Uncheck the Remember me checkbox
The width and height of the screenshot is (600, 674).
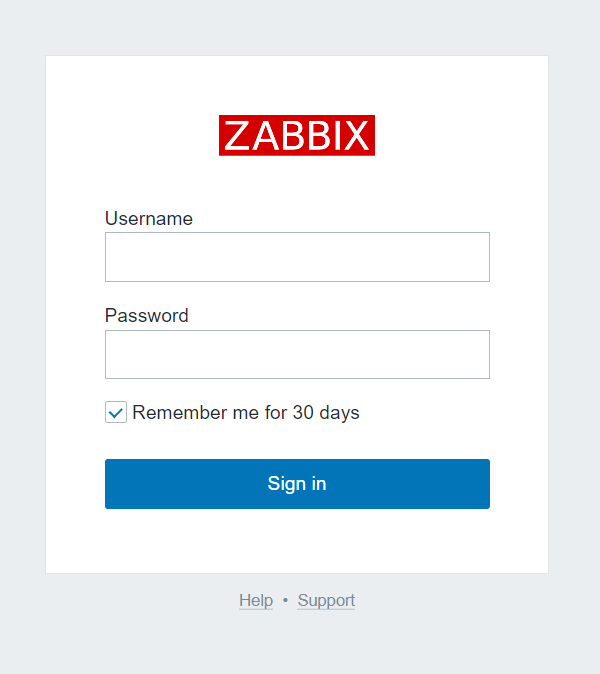pos(116,412)
